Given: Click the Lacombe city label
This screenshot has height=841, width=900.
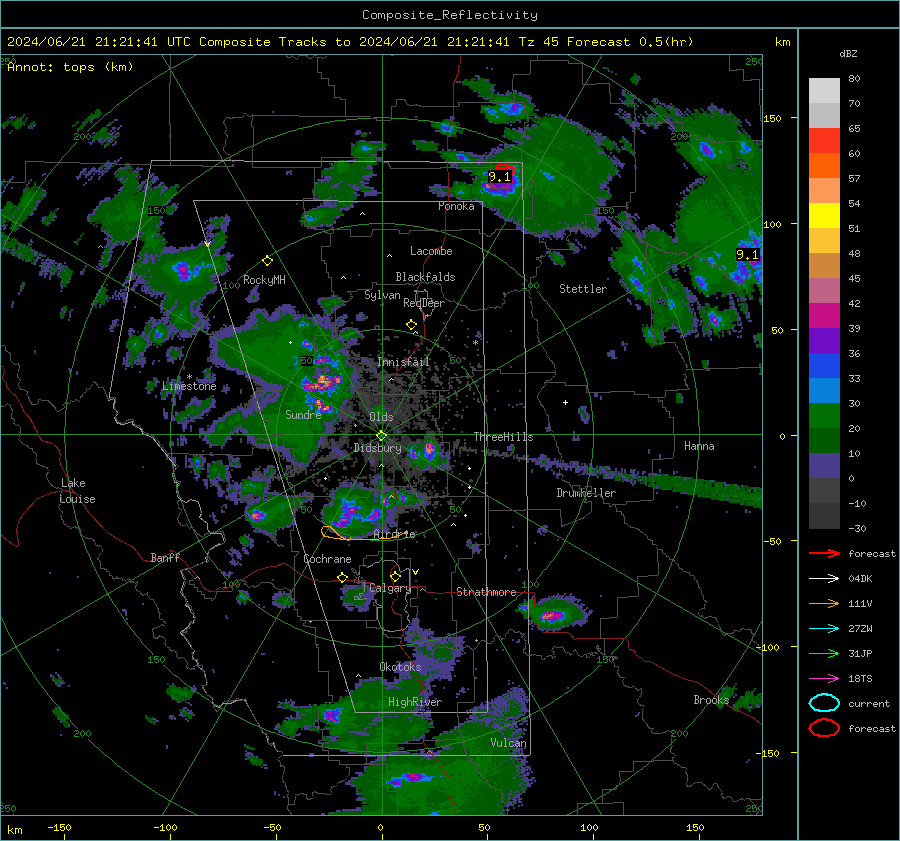Looking at the screenshot, I should [x=431, y=251].
